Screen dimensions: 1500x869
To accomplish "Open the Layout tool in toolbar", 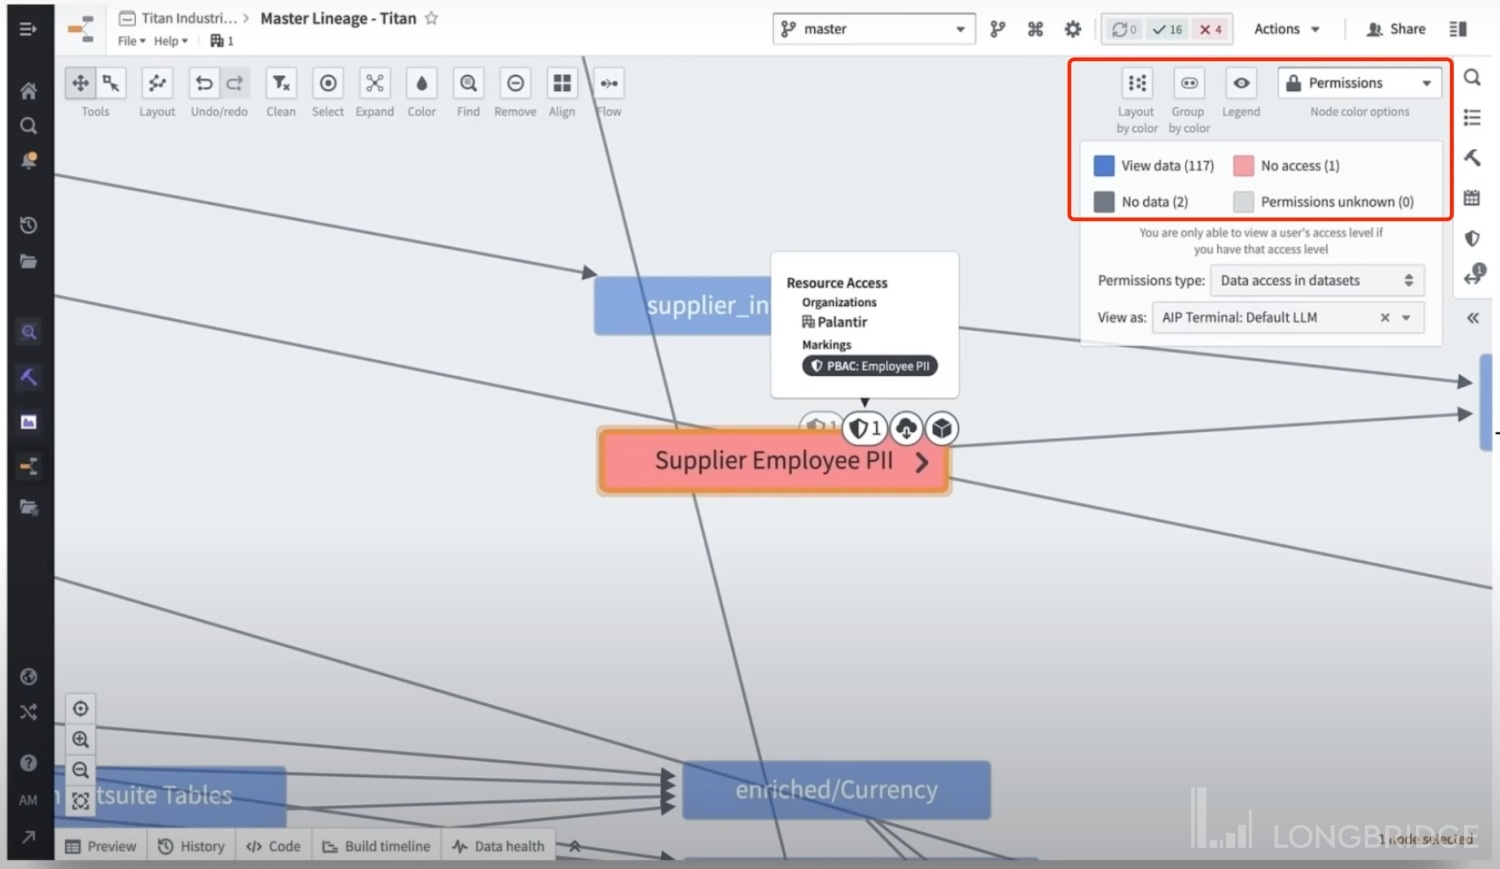I will pyautogui.click(x=157, y=83).
